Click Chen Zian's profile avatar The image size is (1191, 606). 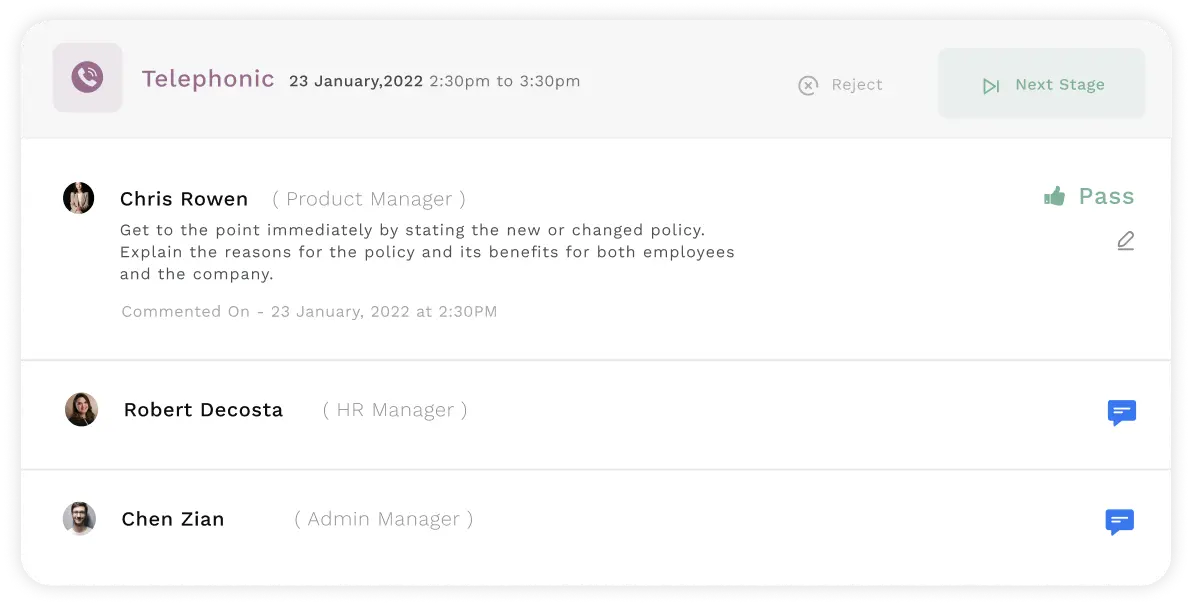[x=79, y=518]
